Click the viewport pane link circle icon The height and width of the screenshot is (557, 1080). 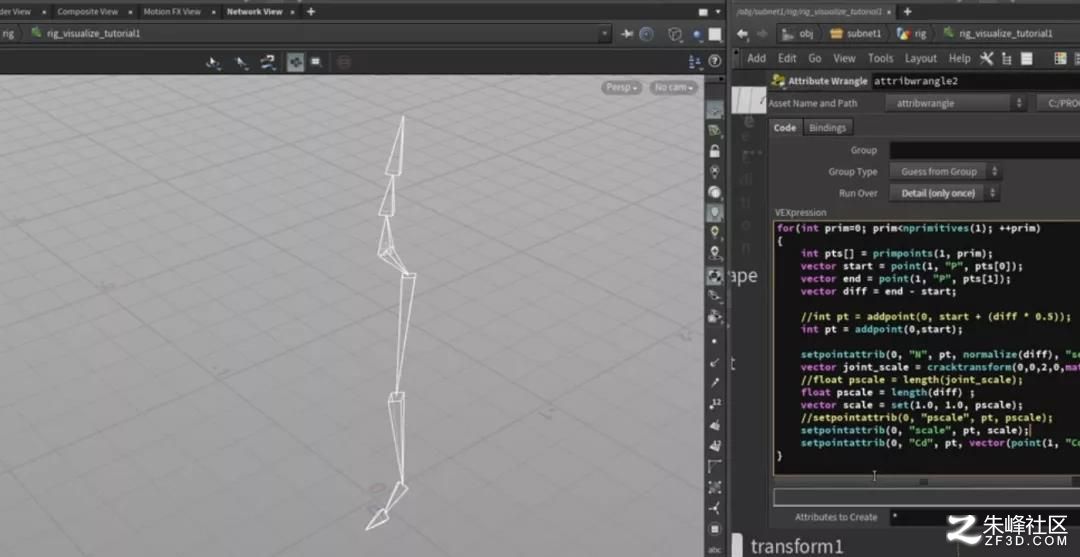[x=646, y=33]
